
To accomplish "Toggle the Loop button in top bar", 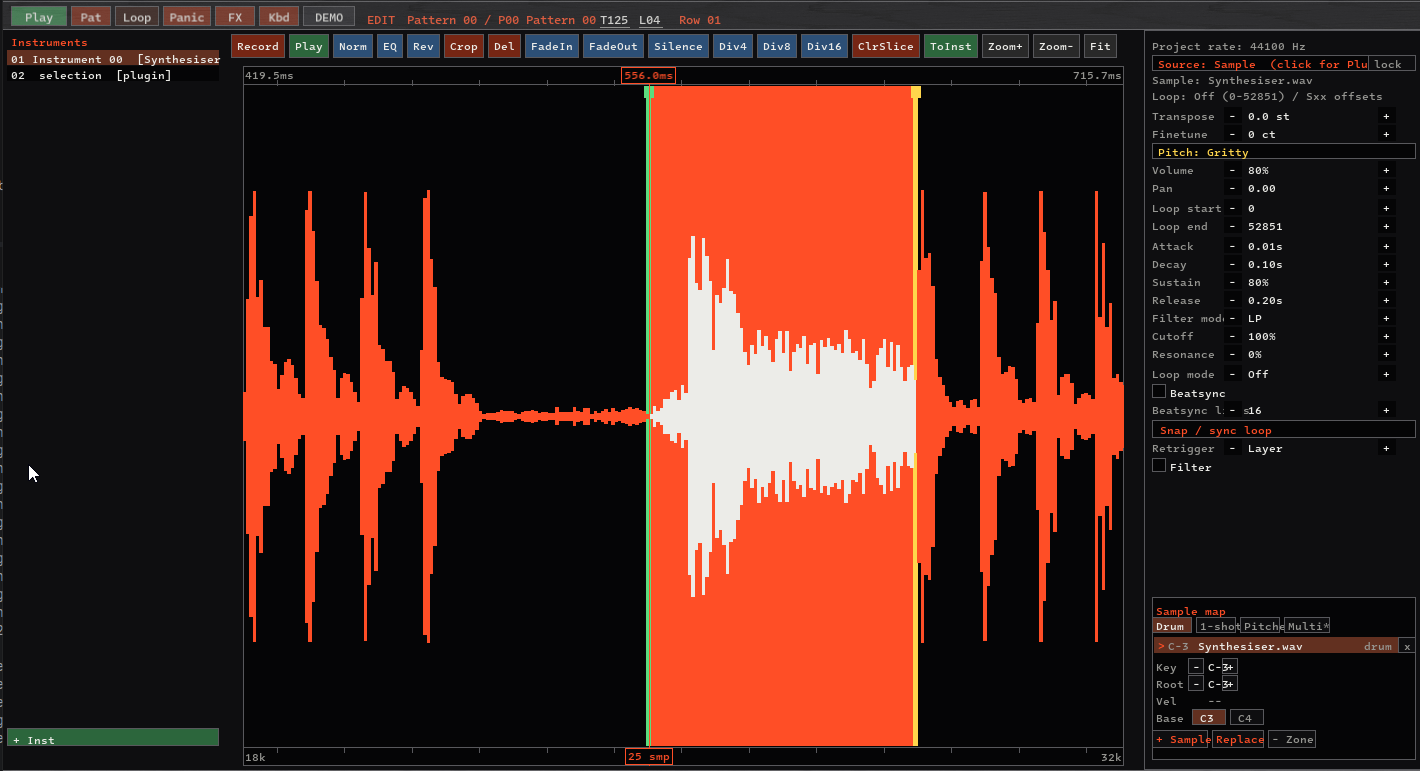I will (x=137, y=17).
